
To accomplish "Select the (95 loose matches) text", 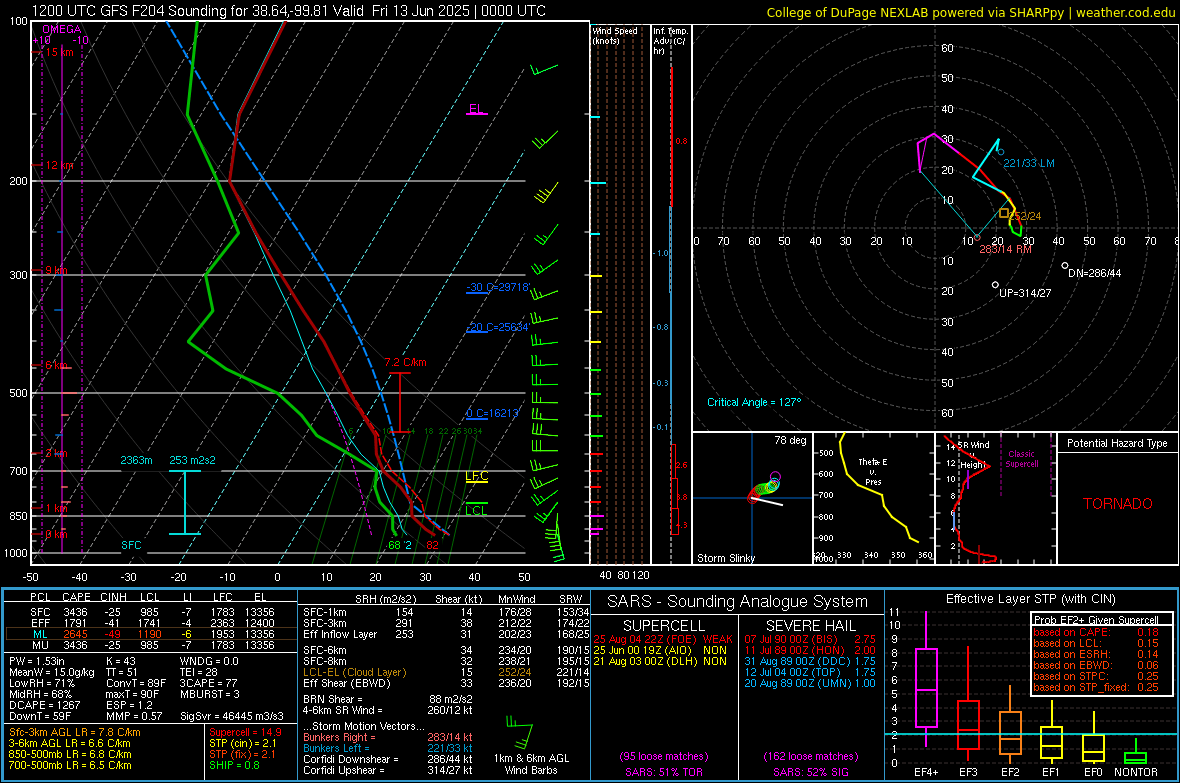I will click(664, 757).
